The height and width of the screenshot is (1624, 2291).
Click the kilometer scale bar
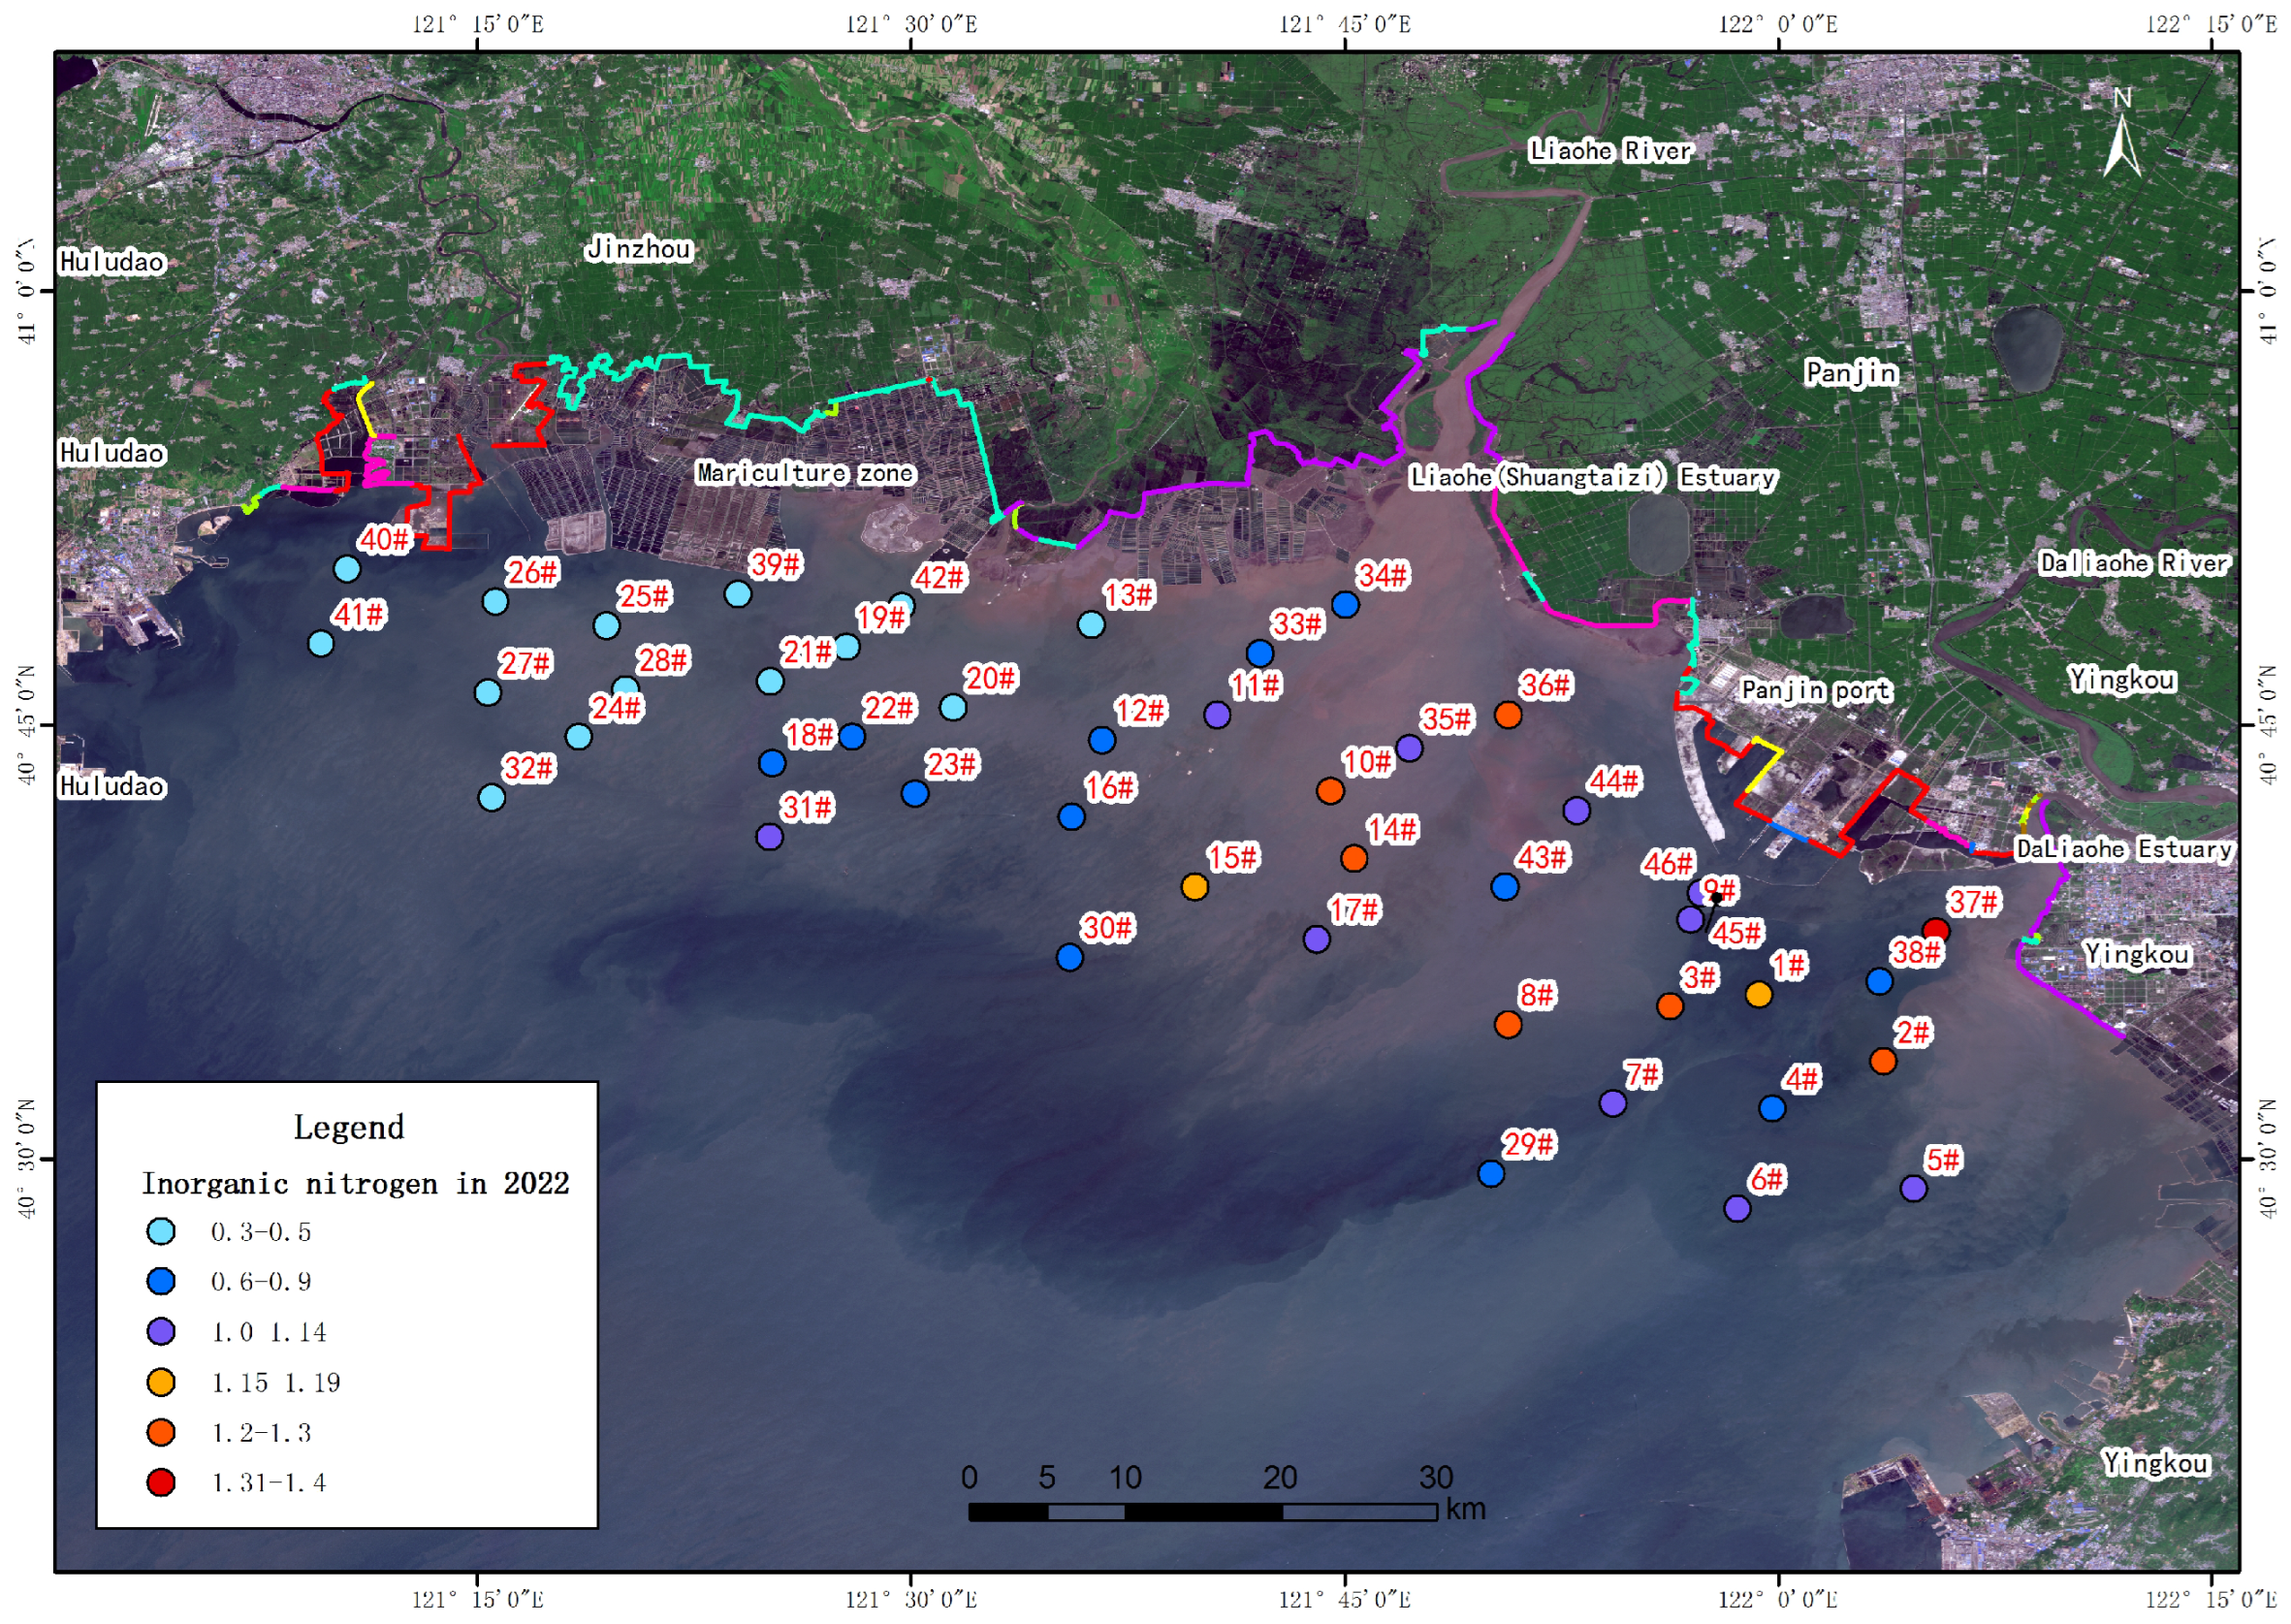click(x=1202, y=1511)
